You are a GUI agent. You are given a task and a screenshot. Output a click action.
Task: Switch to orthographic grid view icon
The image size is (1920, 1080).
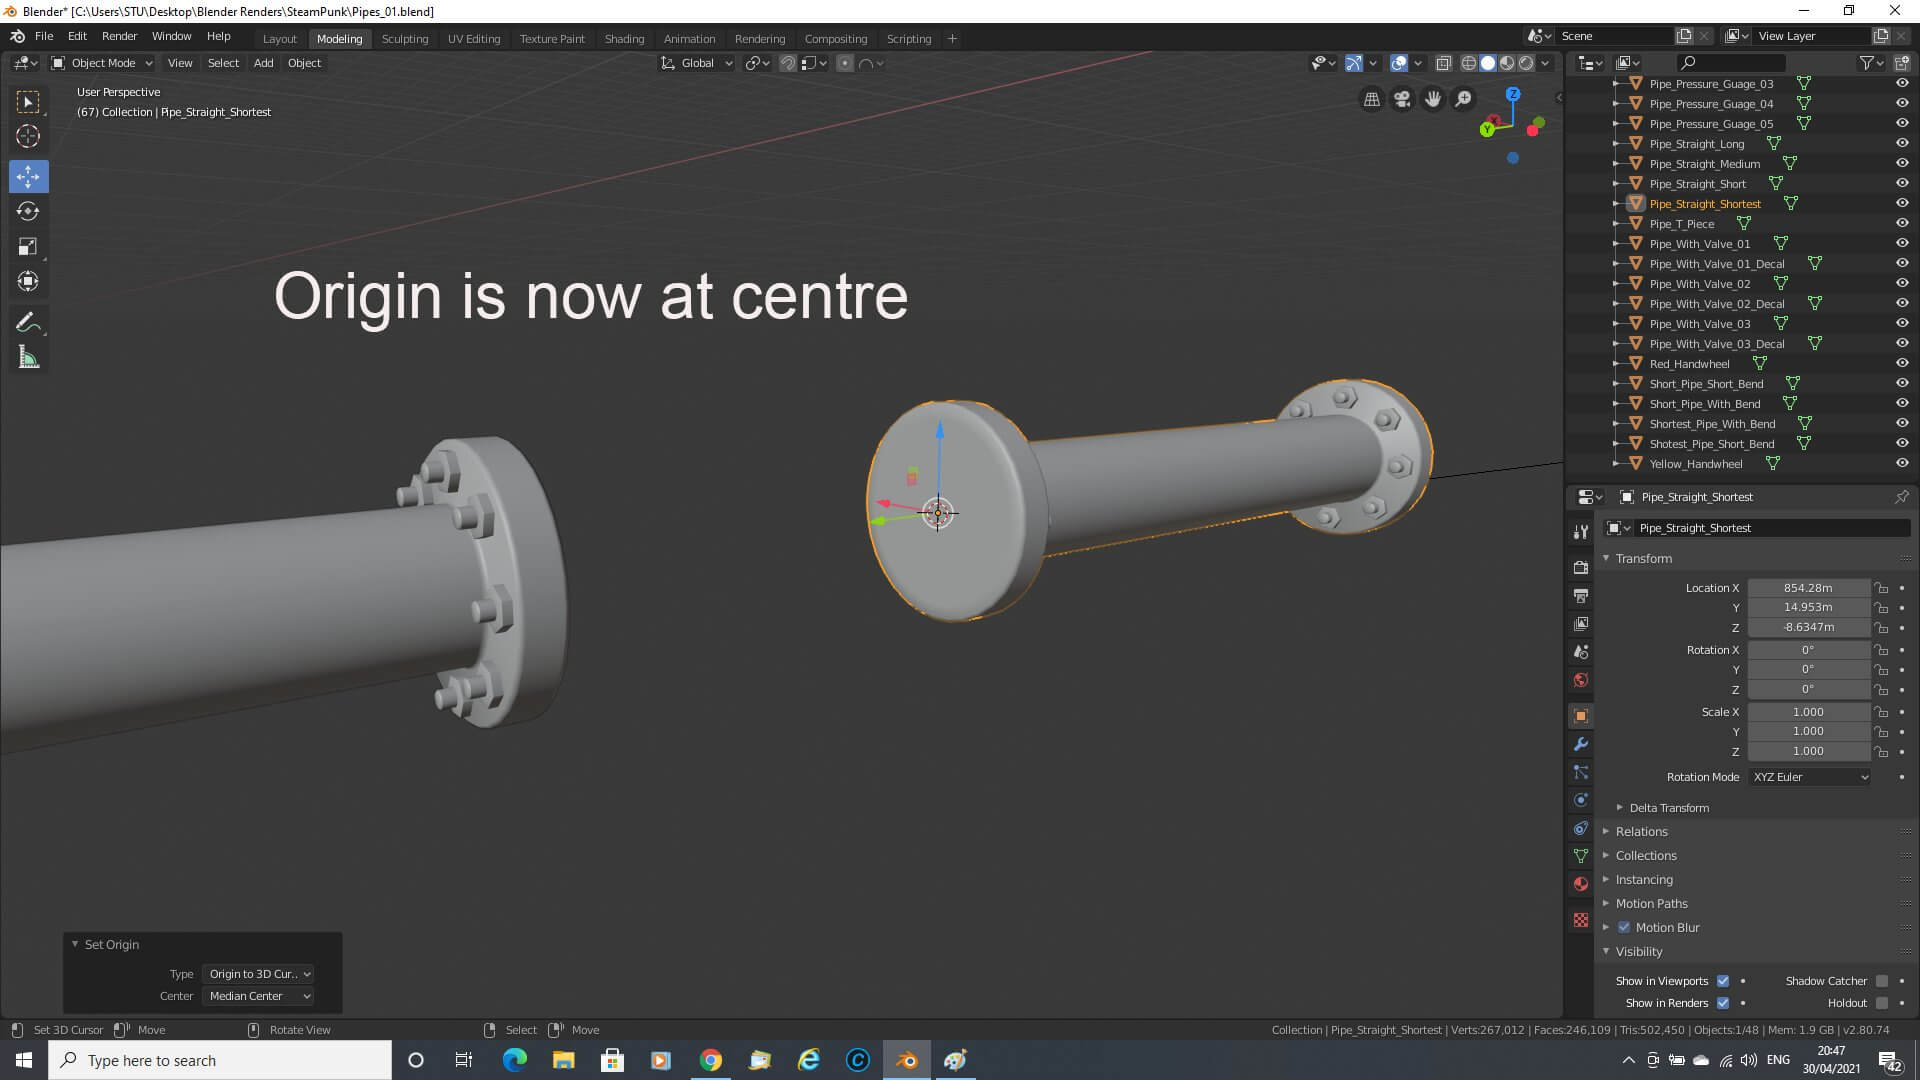1372,99
